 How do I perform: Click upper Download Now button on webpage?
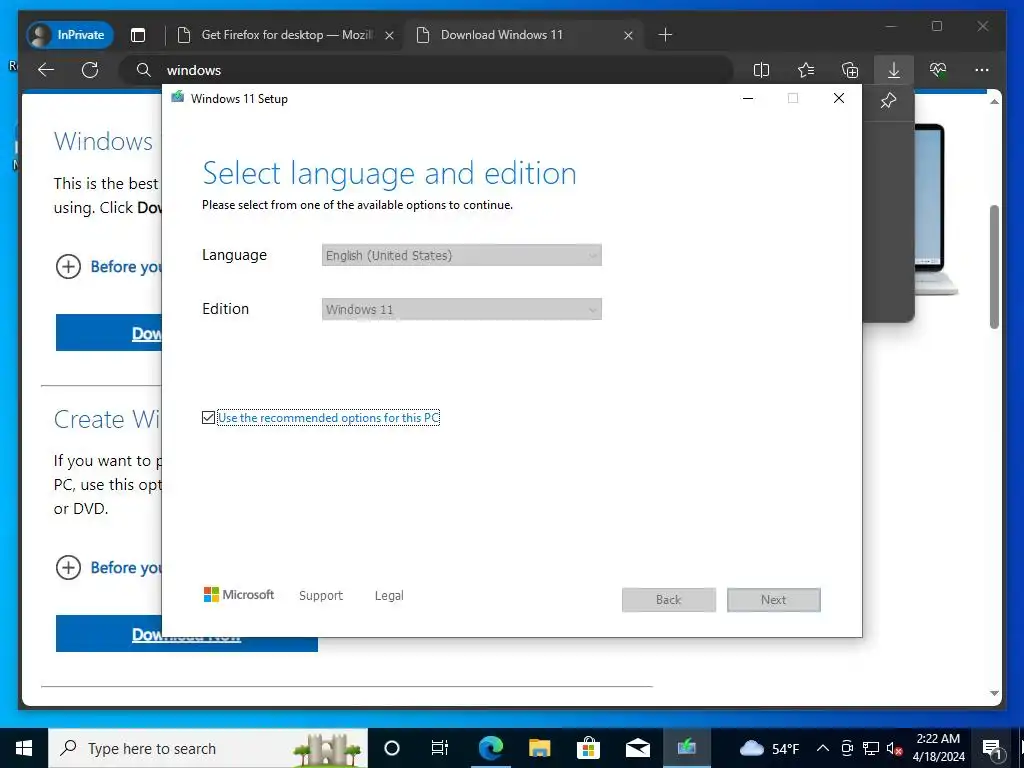point(108,332)
